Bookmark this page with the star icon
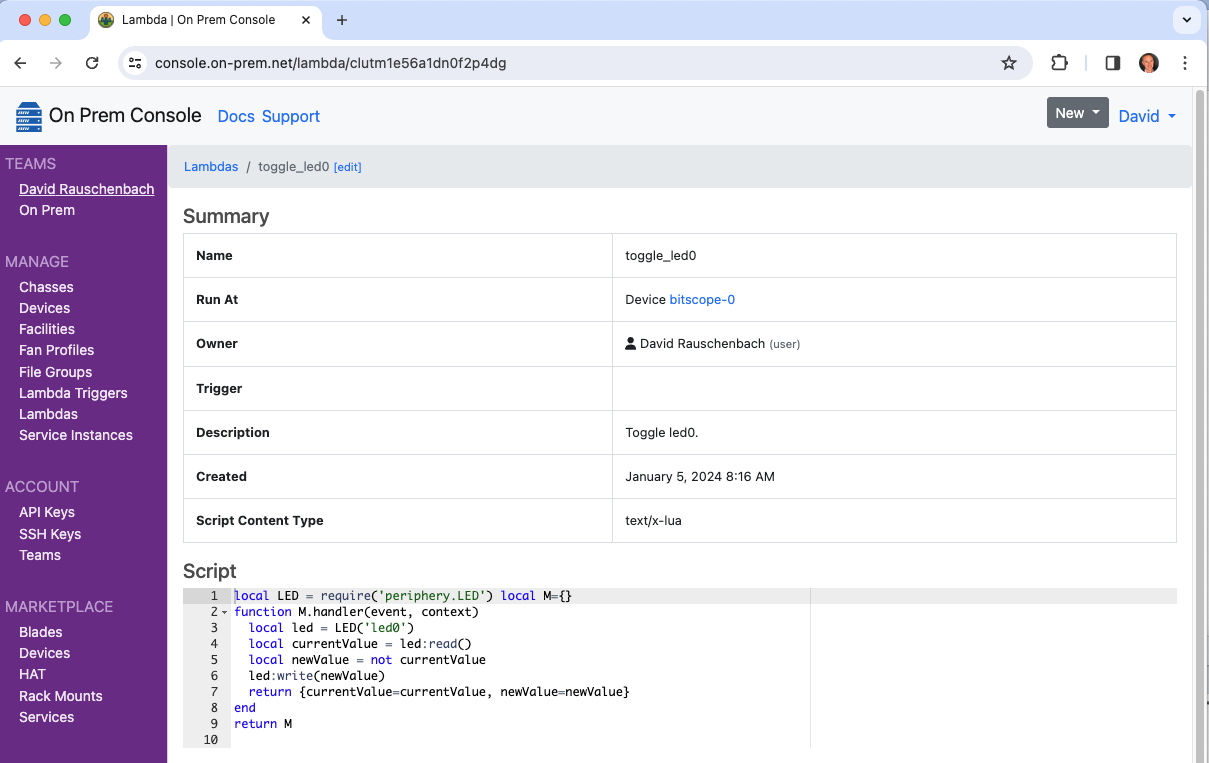The height and width of the screenshot is (763, 1209). tap(1009, 63)
